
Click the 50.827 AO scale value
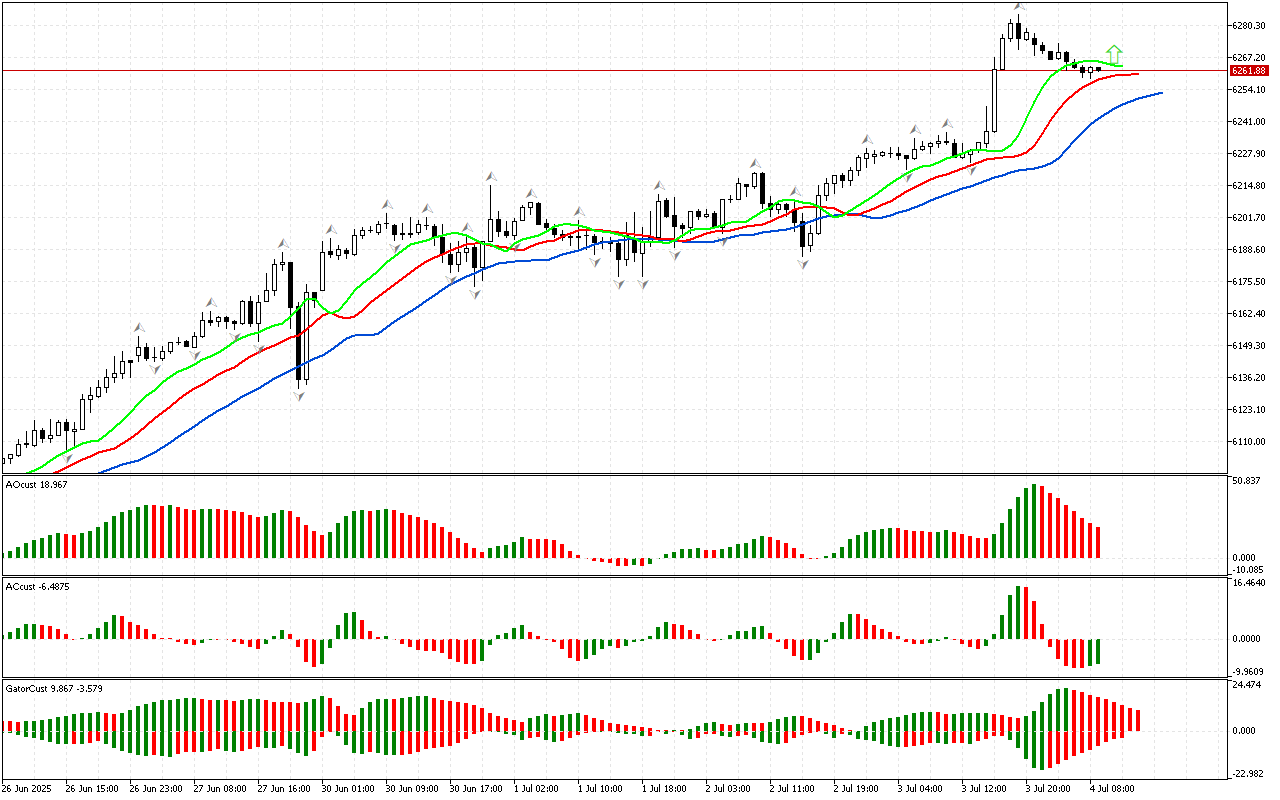click(1246, 482)
